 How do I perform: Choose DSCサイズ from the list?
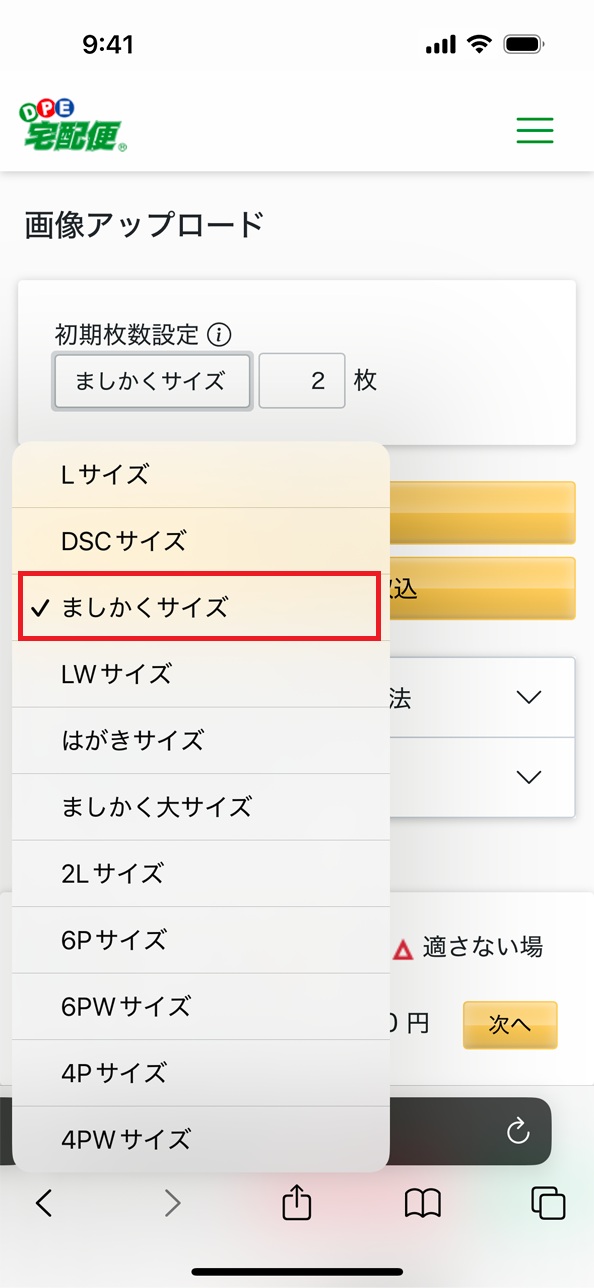(200, 541)
